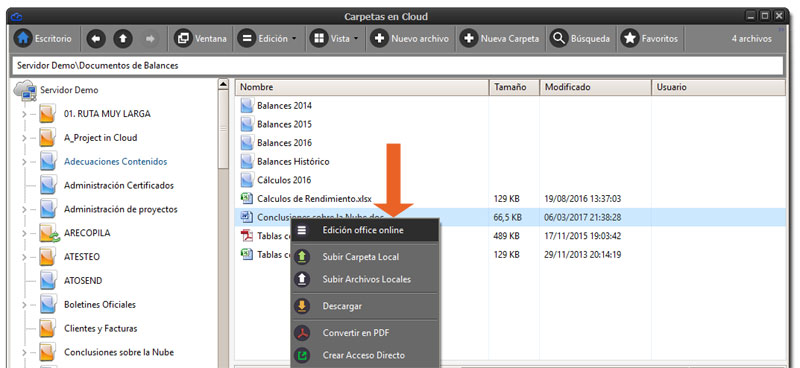This screenshot has width=800, height=368.
Task: Open the Edición dropdown menu
Action: 268,38
